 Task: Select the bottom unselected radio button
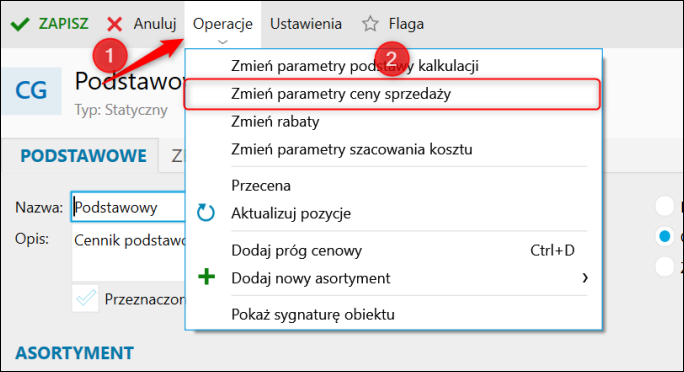665,266
